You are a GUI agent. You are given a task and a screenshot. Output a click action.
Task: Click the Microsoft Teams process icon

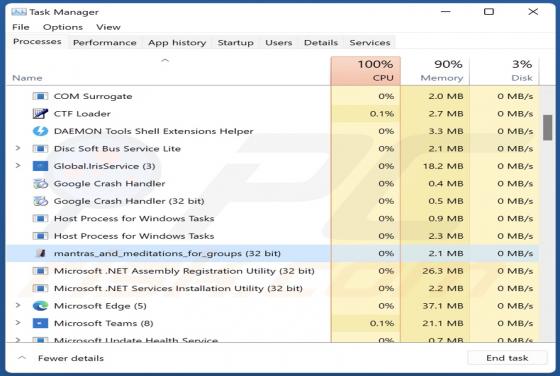tap(40, 323)
